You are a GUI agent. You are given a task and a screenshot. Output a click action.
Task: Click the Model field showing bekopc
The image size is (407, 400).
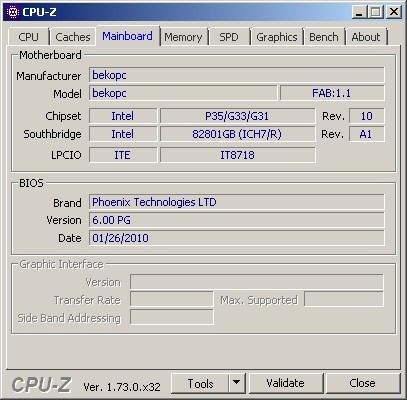point(183,93)
